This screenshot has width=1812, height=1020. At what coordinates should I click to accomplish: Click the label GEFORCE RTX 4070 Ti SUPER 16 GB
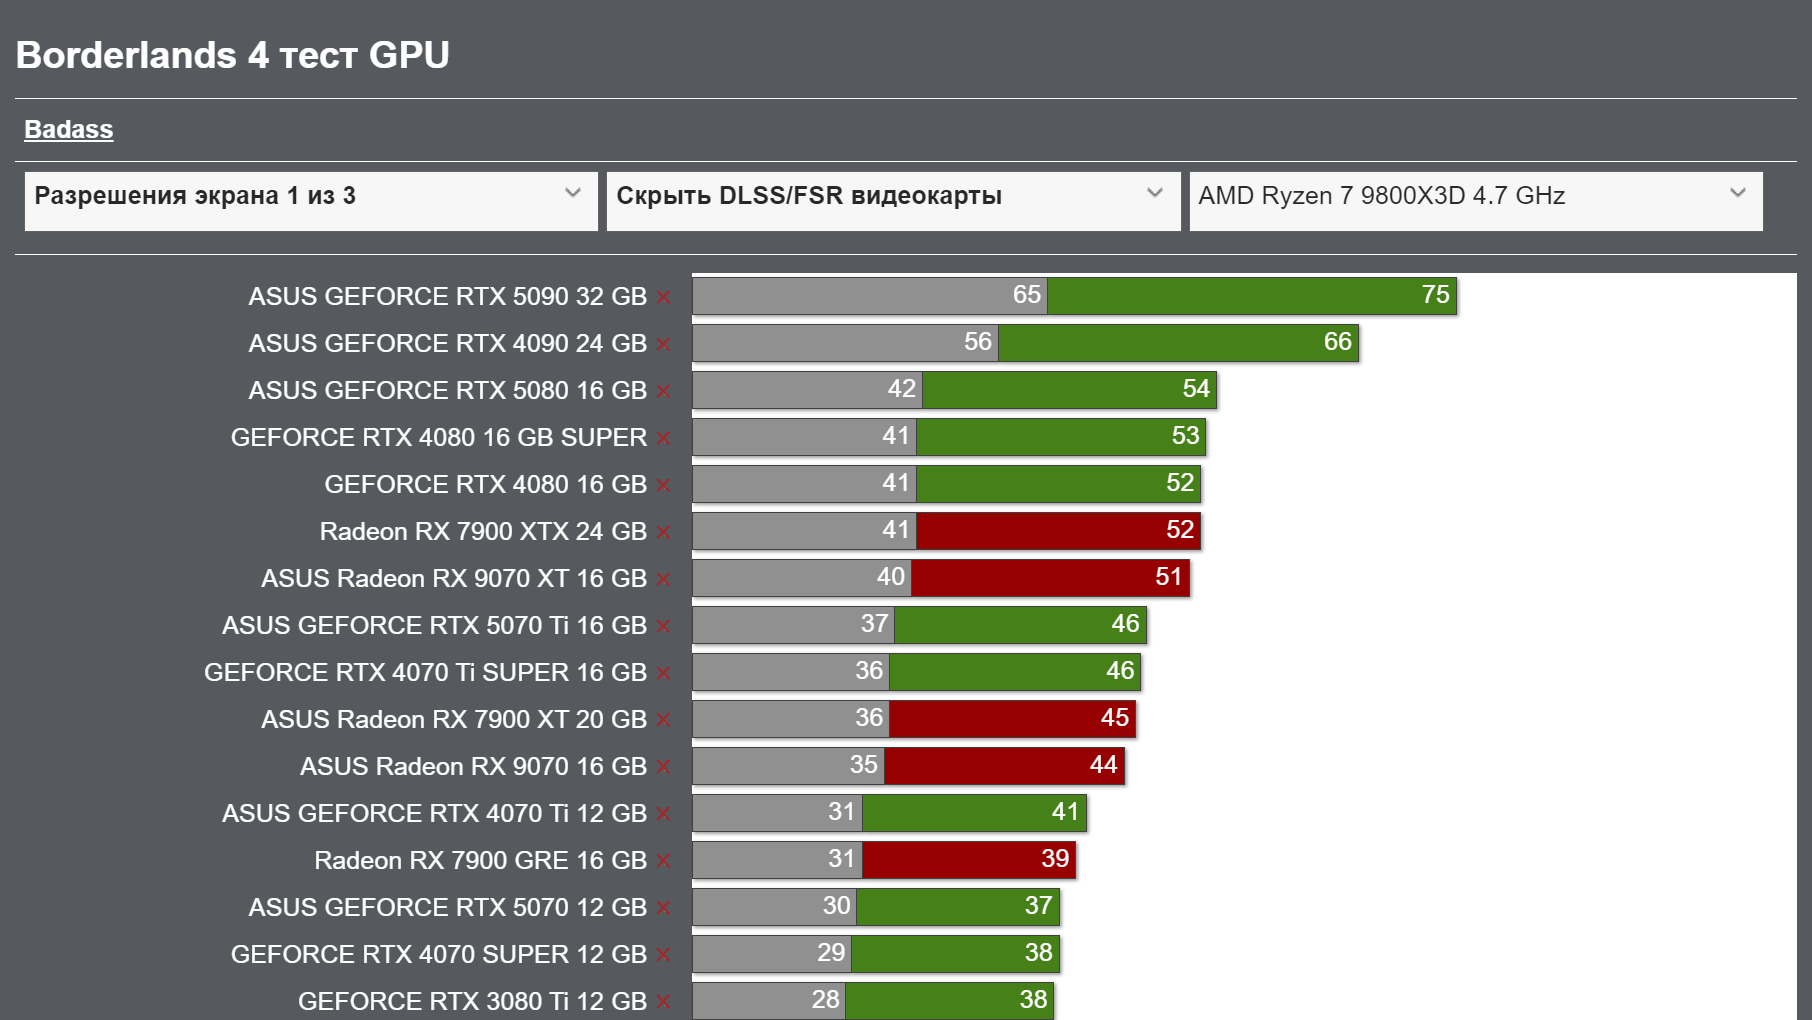pos(426,673)
